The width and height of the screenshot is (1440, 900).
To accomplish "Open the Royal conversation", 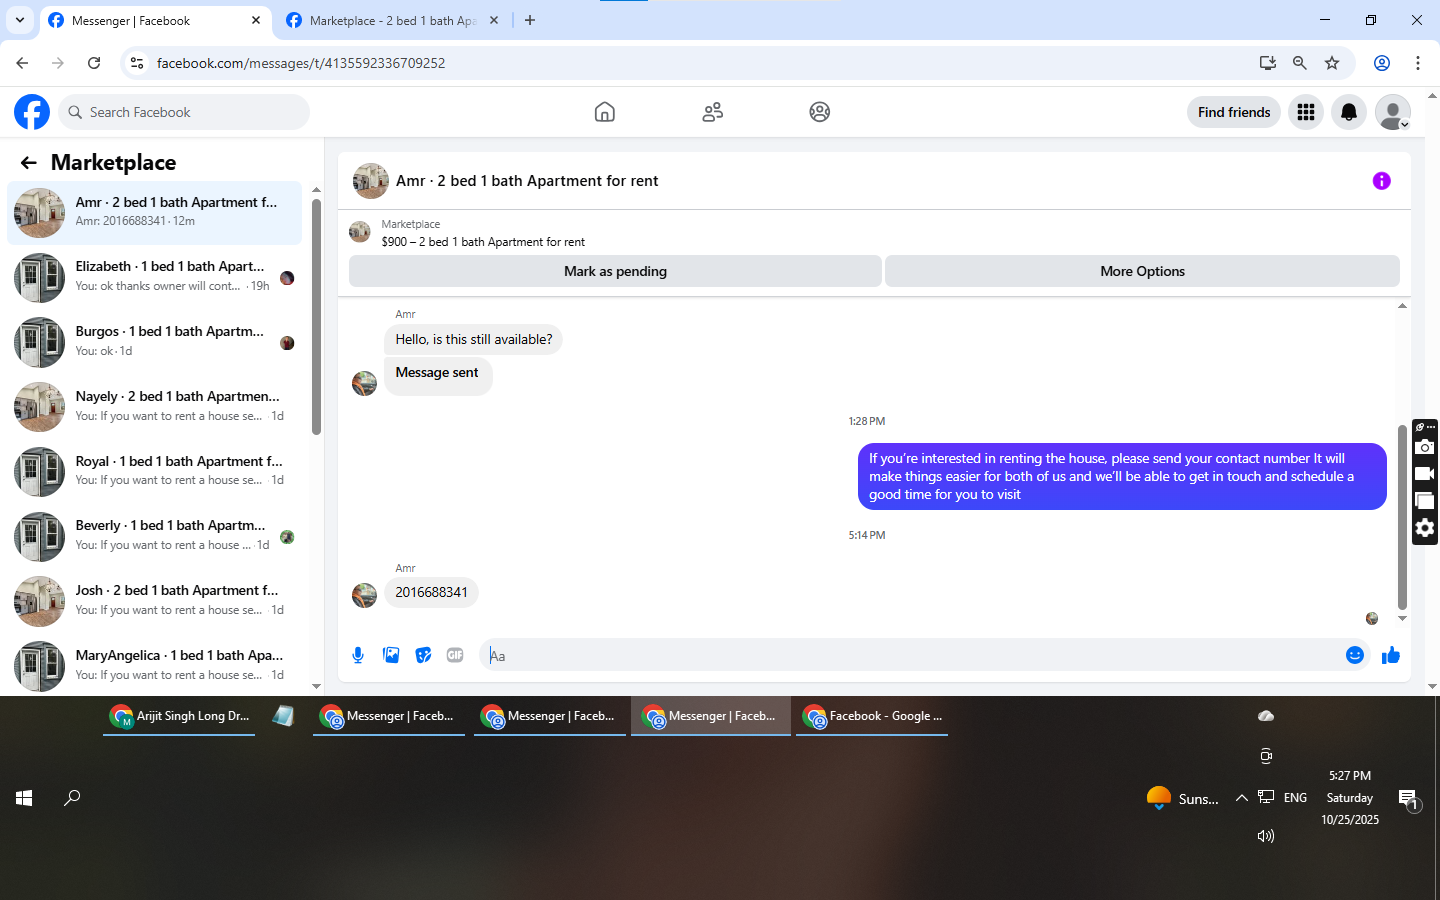I will tap(155, 471).
